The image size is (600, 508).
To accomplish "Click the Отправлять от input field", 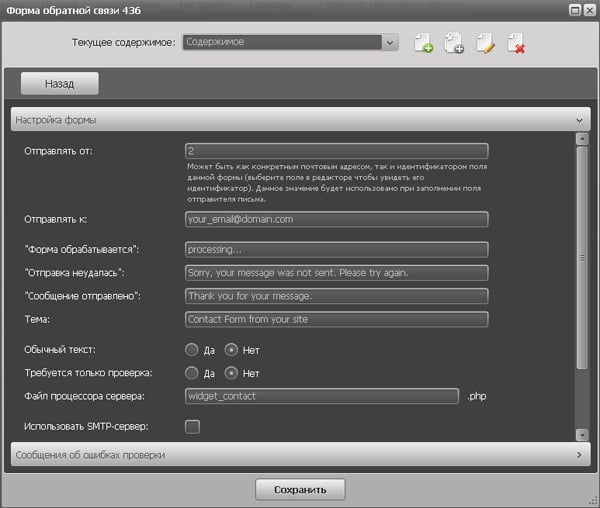I will tap(336, 151).
